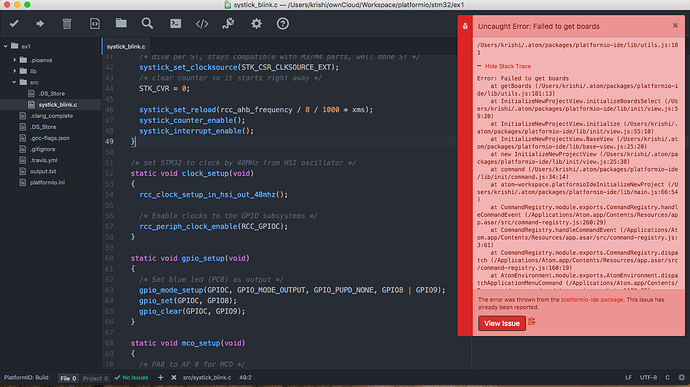This screenshot has width=690, height=387.
Task: Dismiss the Uncaught Error notification
Action: (x=675, y=26)
